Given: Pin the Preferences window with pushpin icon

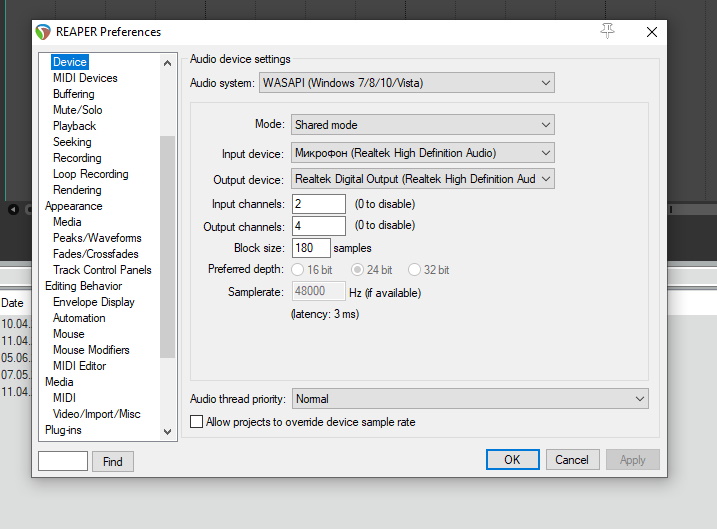Looking at the screenshot, I should pos(607,31).
